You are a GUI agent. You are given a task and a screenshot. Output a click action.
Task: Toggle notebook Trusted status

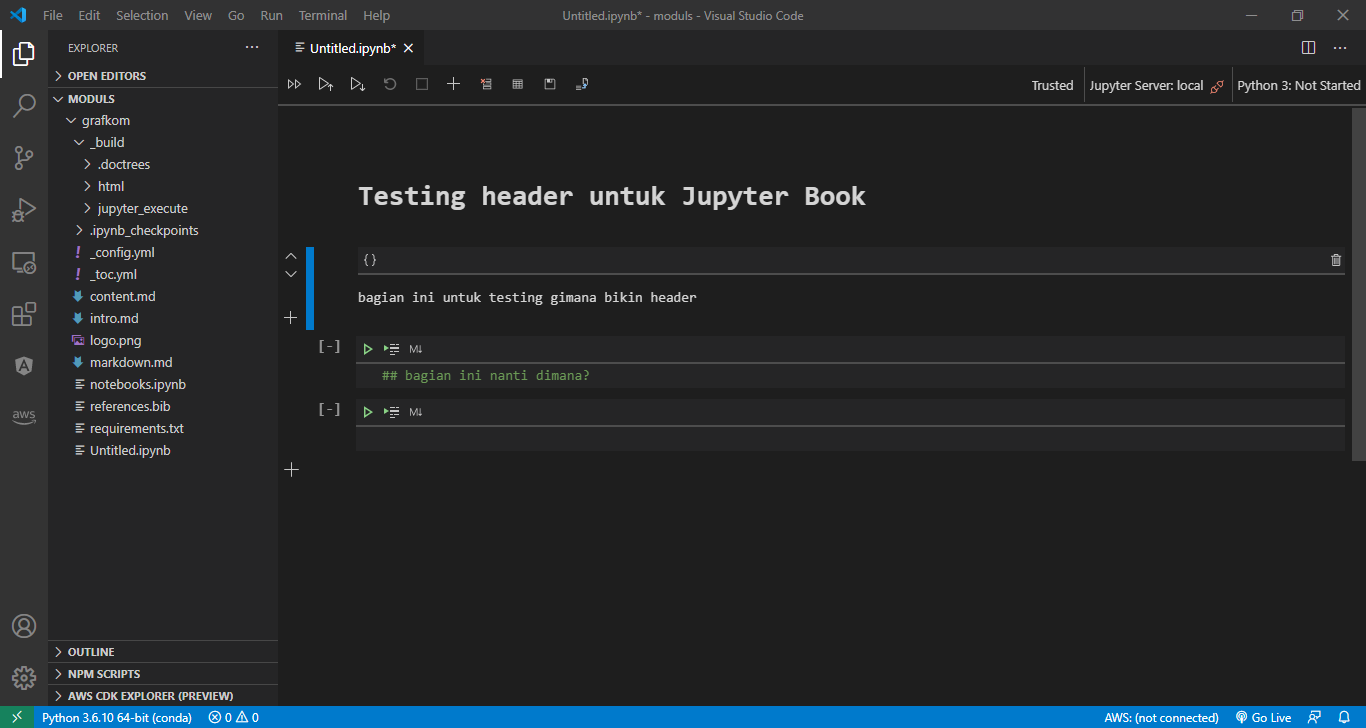coord(1052,86)
